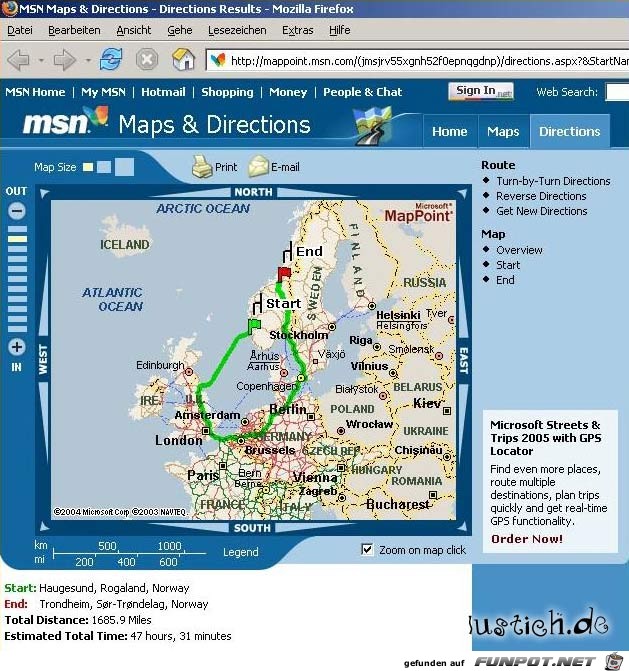Pan the map NORTH

[253, 192]
